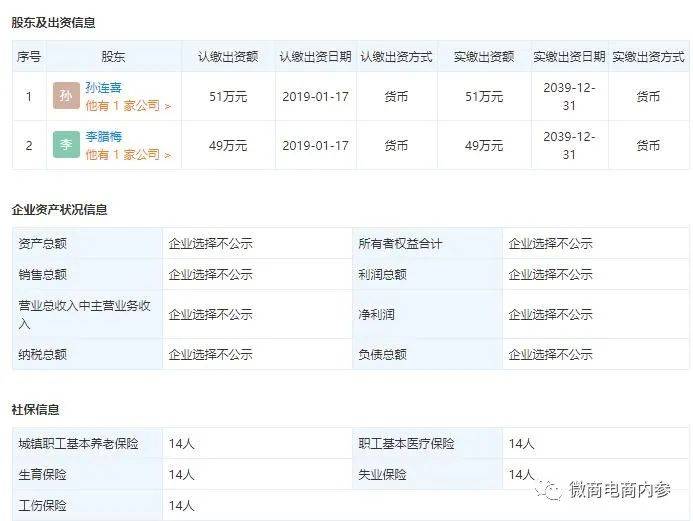Open shareholder 孙连喜 profile link
Image resolution: width=693 pixels, height=521 pixels.
pyautogui.click(x=103, y=87)
